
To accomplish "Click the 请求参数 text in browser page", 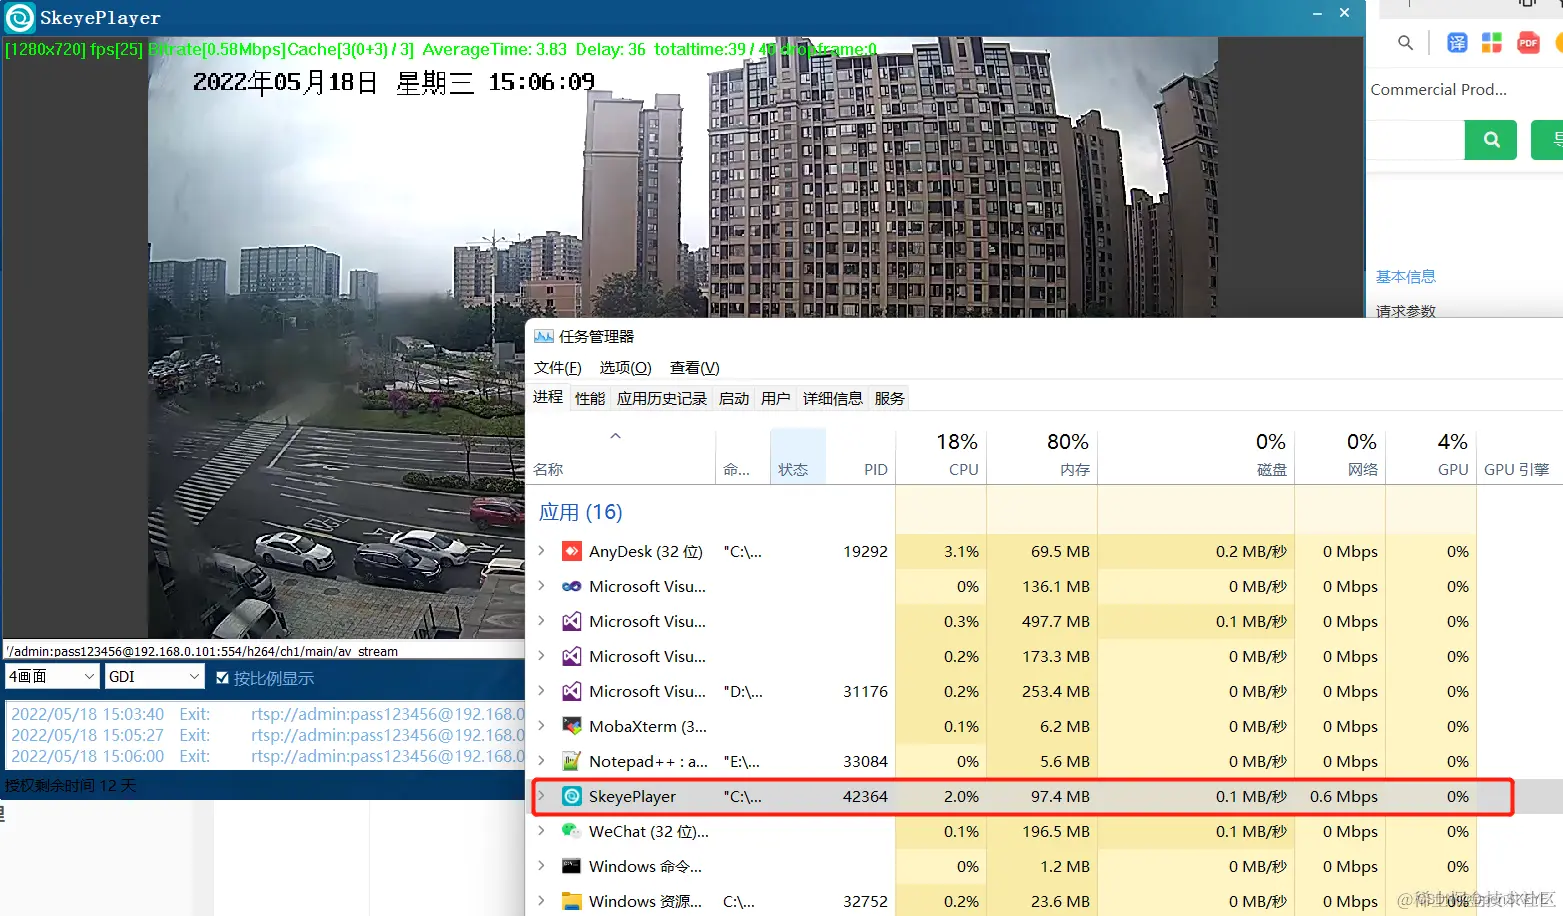I will point(1405,311).
